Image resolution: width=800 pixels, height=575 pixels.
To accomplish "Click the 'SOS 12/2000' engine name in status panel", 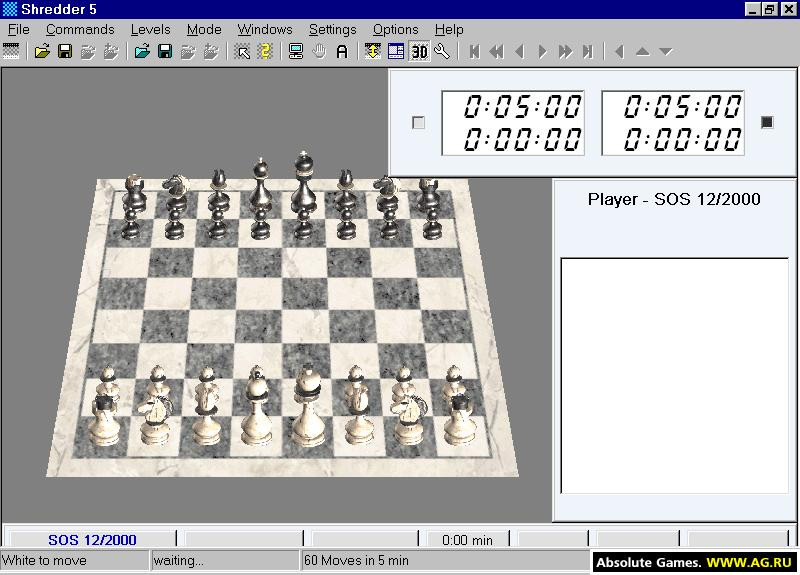I will 92,540.
